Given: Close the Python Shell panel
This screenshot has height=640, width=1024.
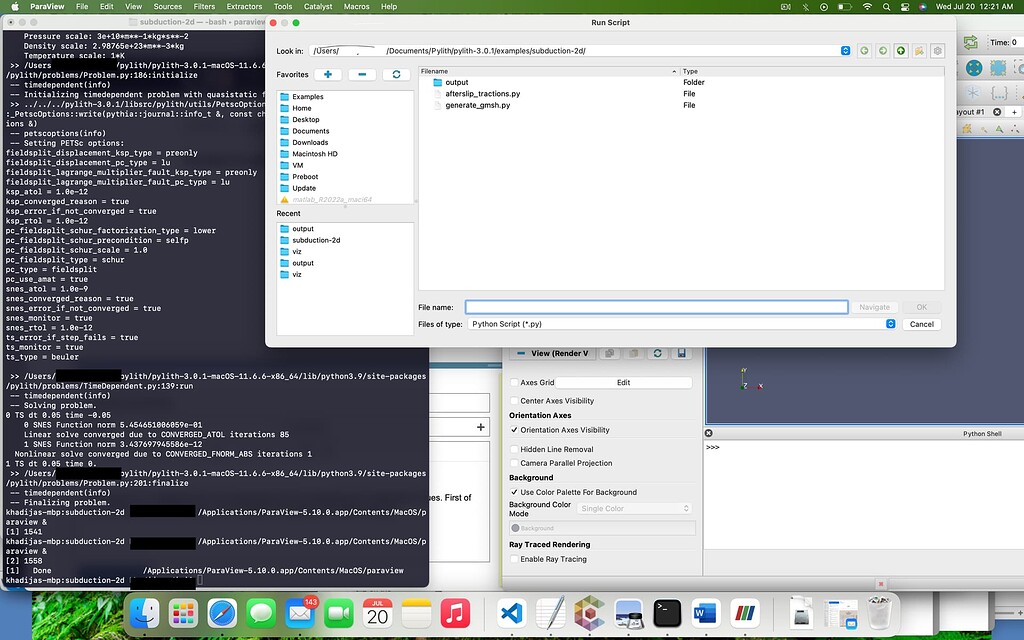Looking at the screenshot, I should pos(709,433).
